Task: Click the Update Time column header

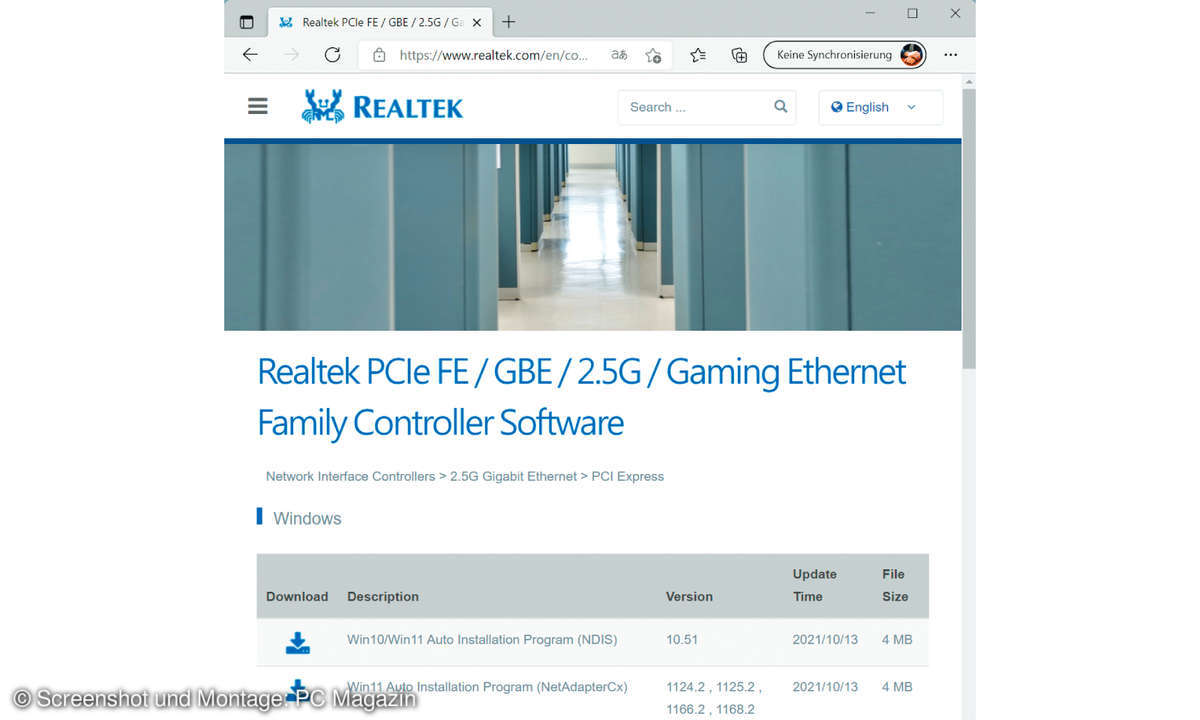Action: [x=815, y=585]
